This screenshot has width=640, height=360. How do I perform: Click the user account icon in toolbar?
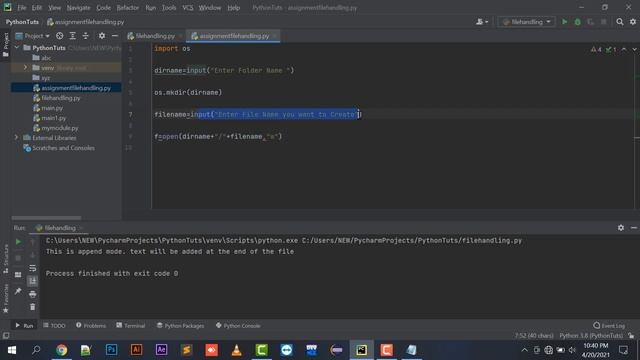(x=482, y=22)
